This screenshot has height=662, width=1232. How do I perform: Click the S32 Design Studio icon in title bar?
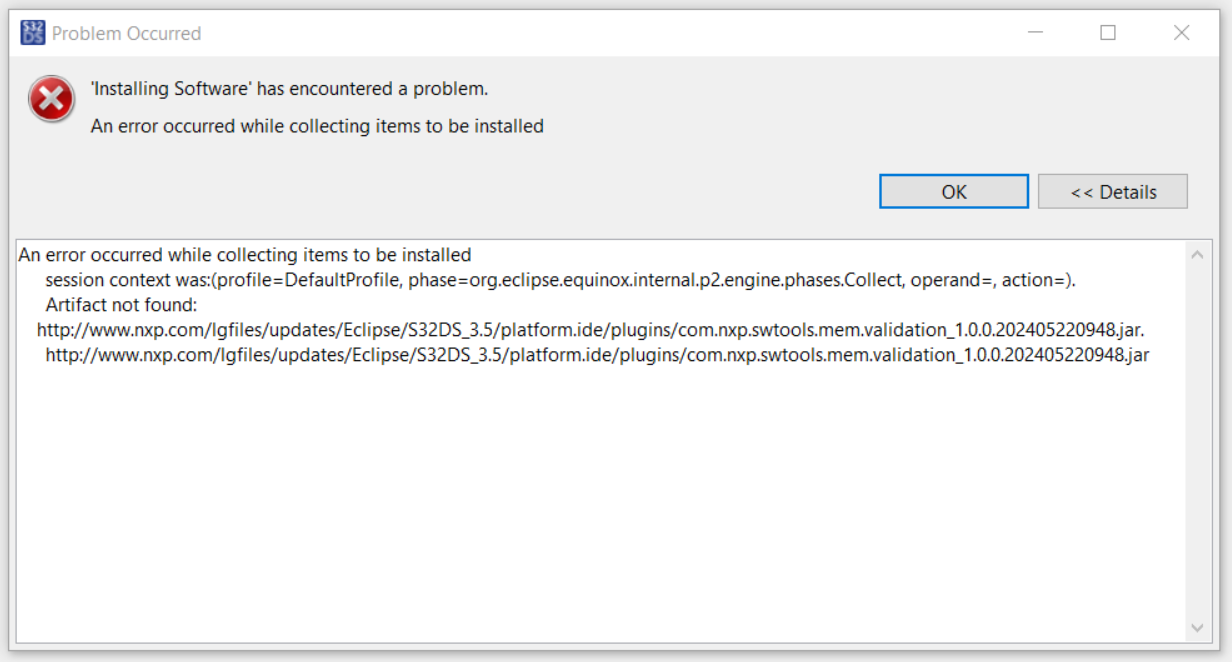31,32
